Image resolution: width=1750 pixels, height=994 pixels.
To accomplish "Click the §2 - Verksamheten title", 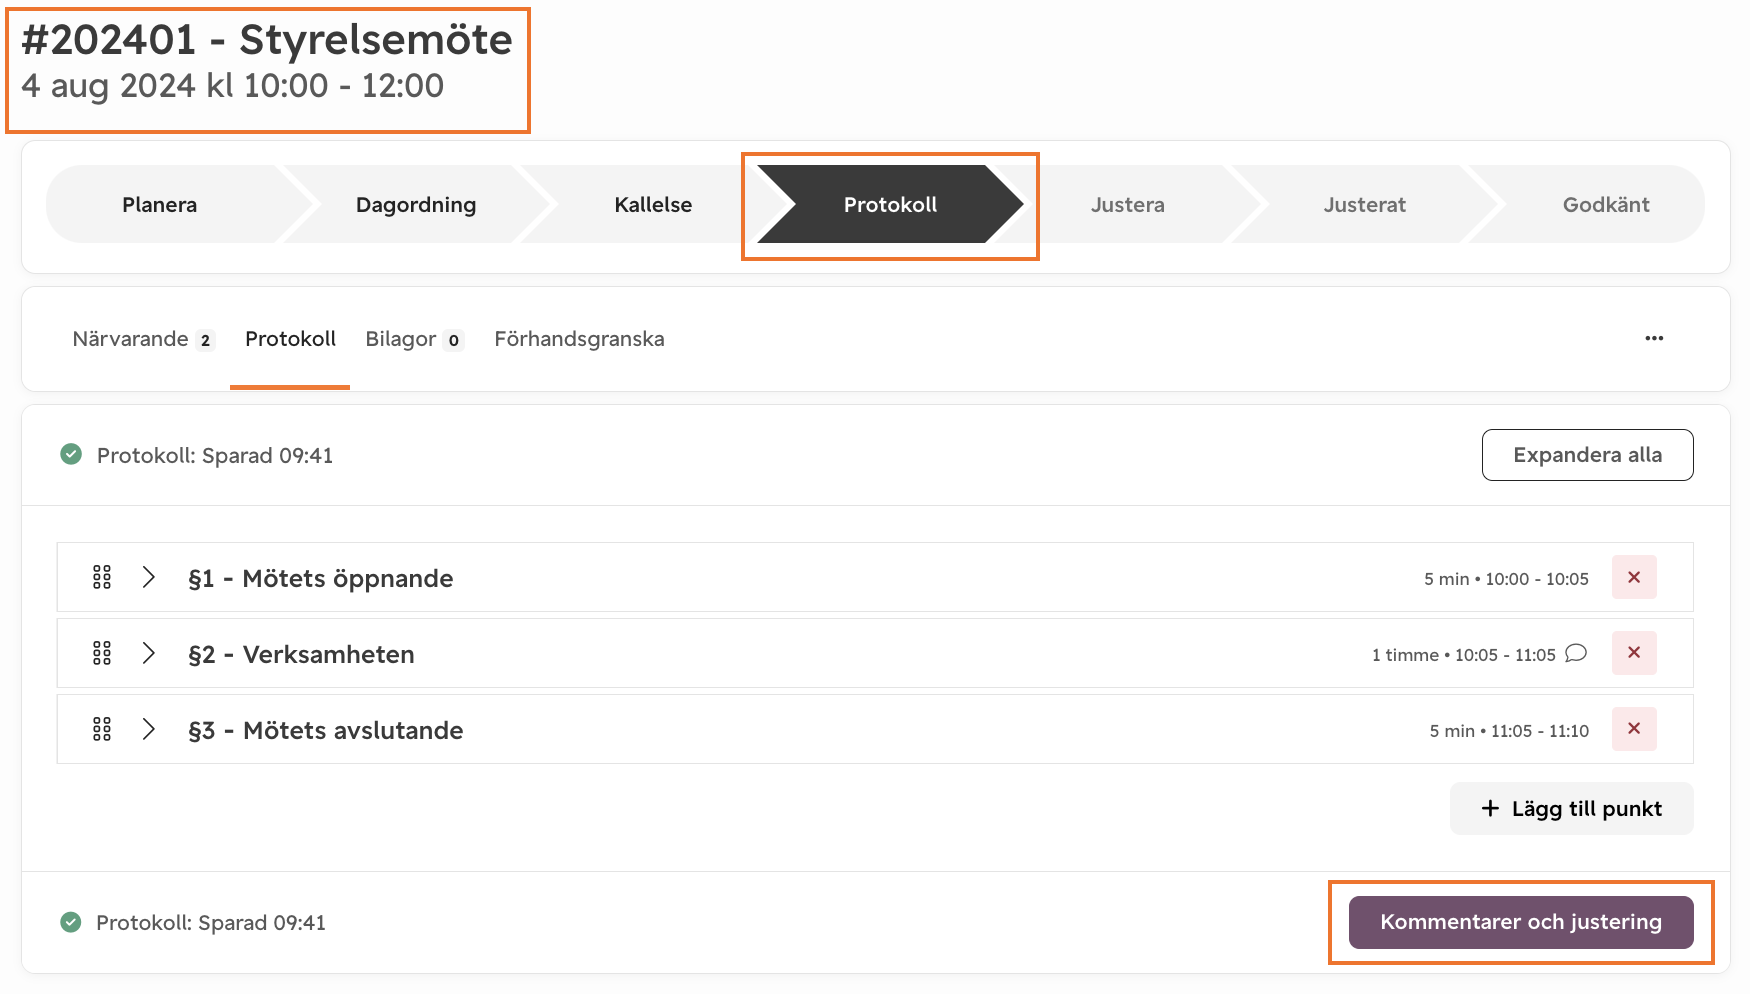I will (301, 654).
